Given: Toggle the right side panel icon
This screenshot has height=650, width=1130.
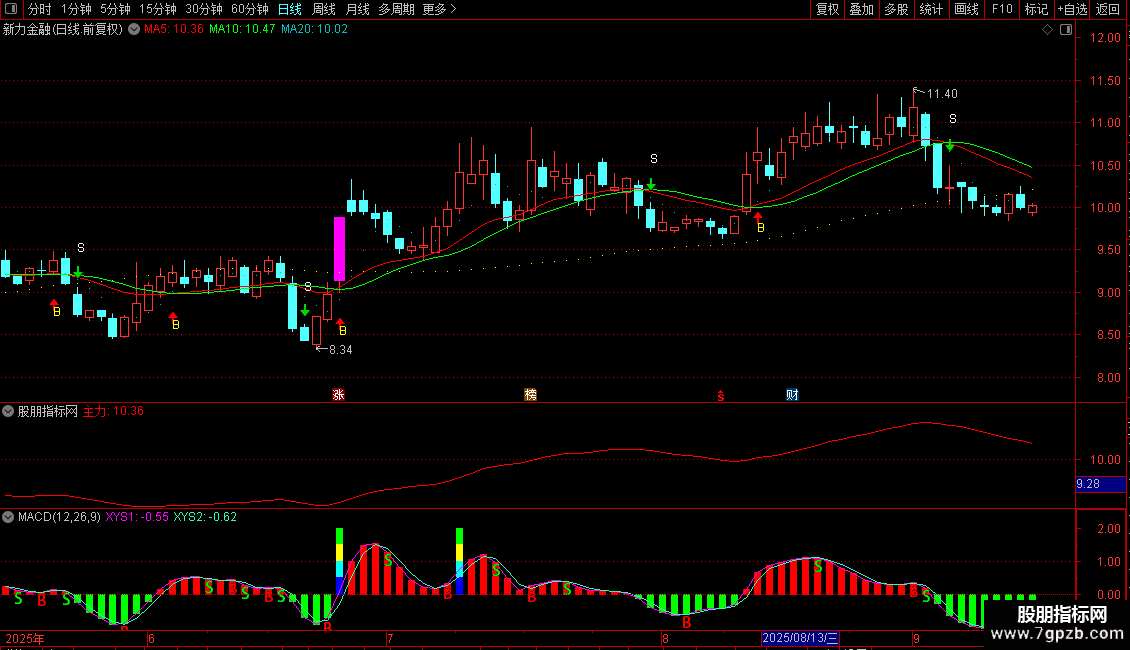Looking at the screenshot, I should click(x=1066, y=30).
